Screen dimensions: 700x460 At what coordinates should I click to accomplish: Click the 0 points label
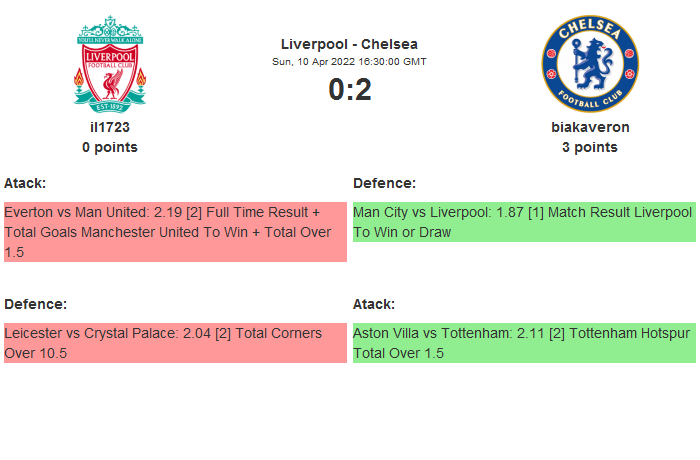(110, 147)
